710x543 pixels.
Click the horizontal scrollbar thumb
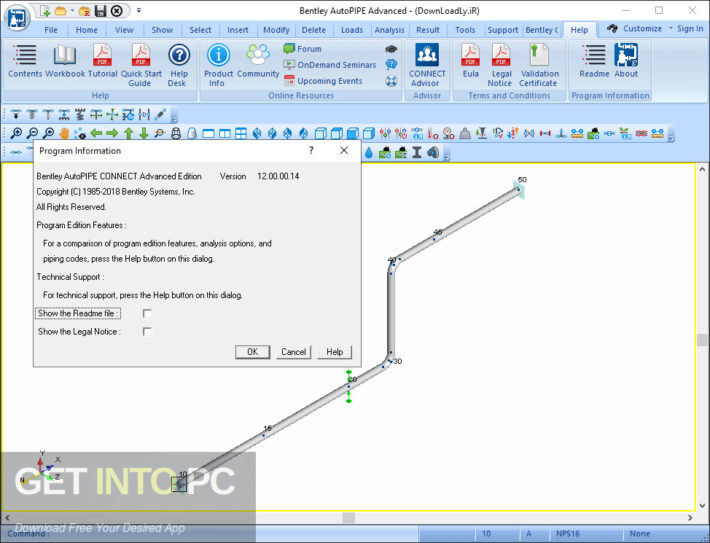click(x=348, y=517)
